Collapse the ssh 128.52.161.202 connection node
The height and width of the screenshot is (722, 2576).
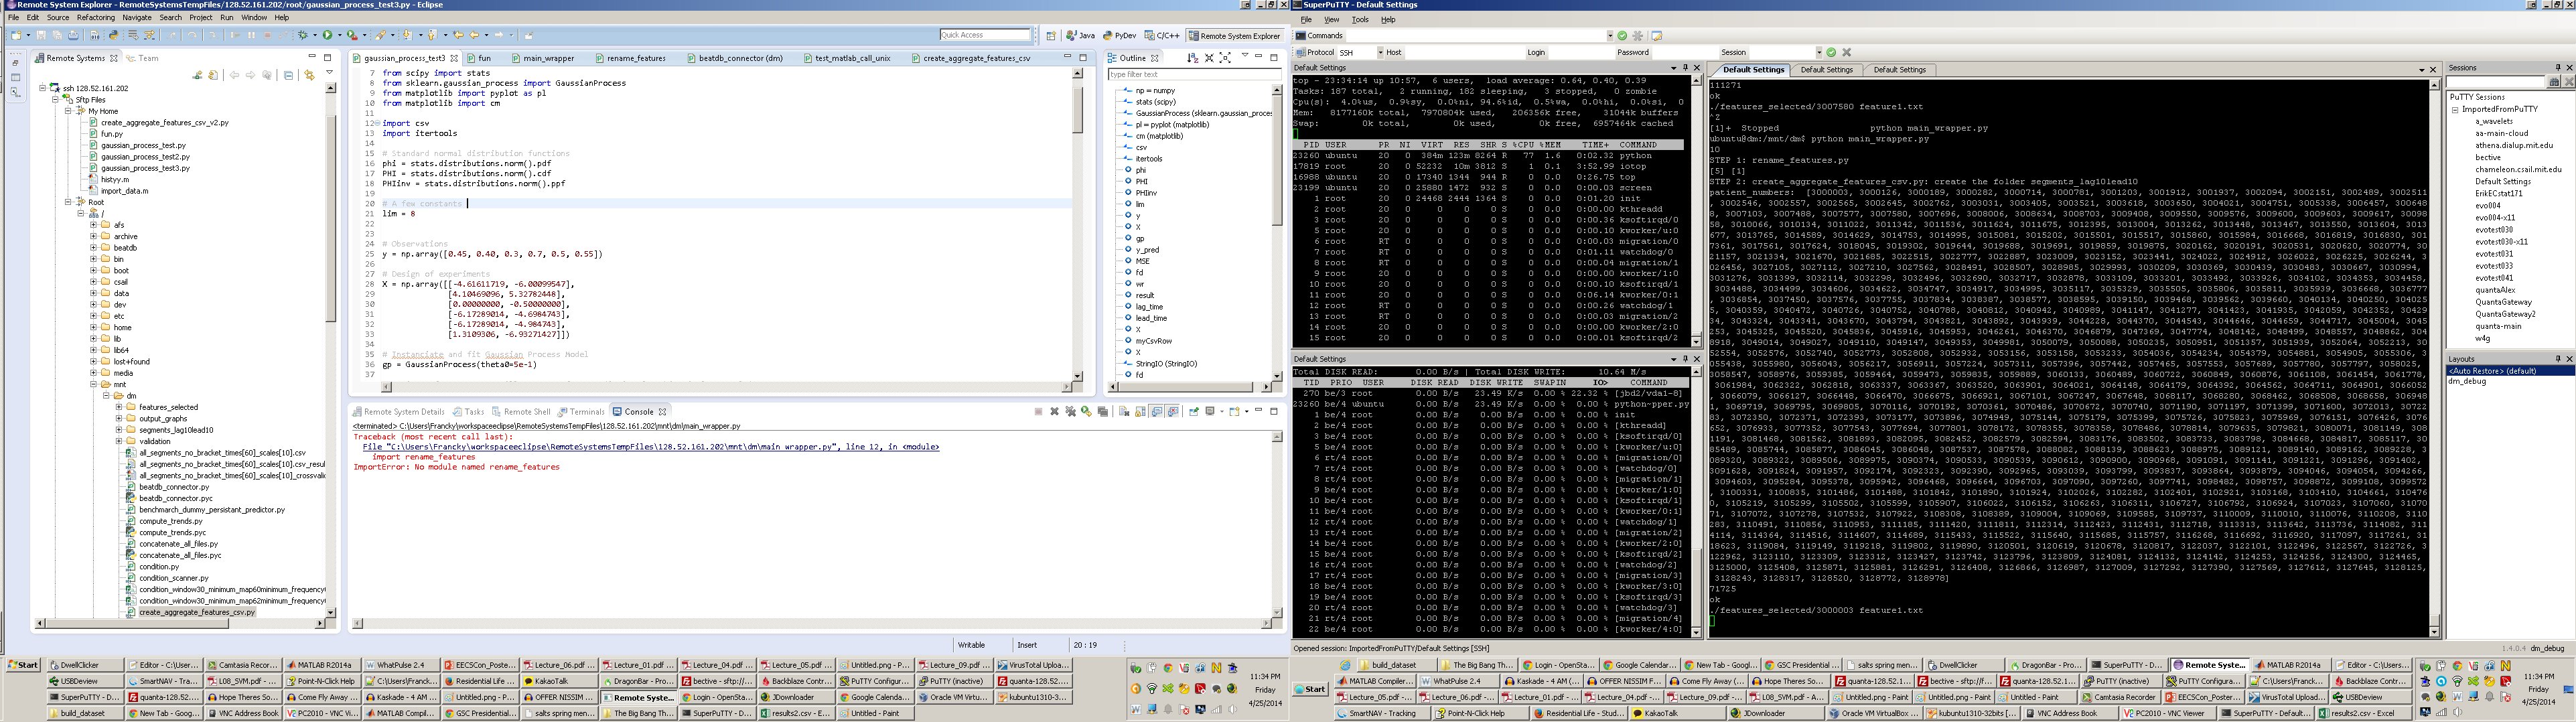(43, 88)
